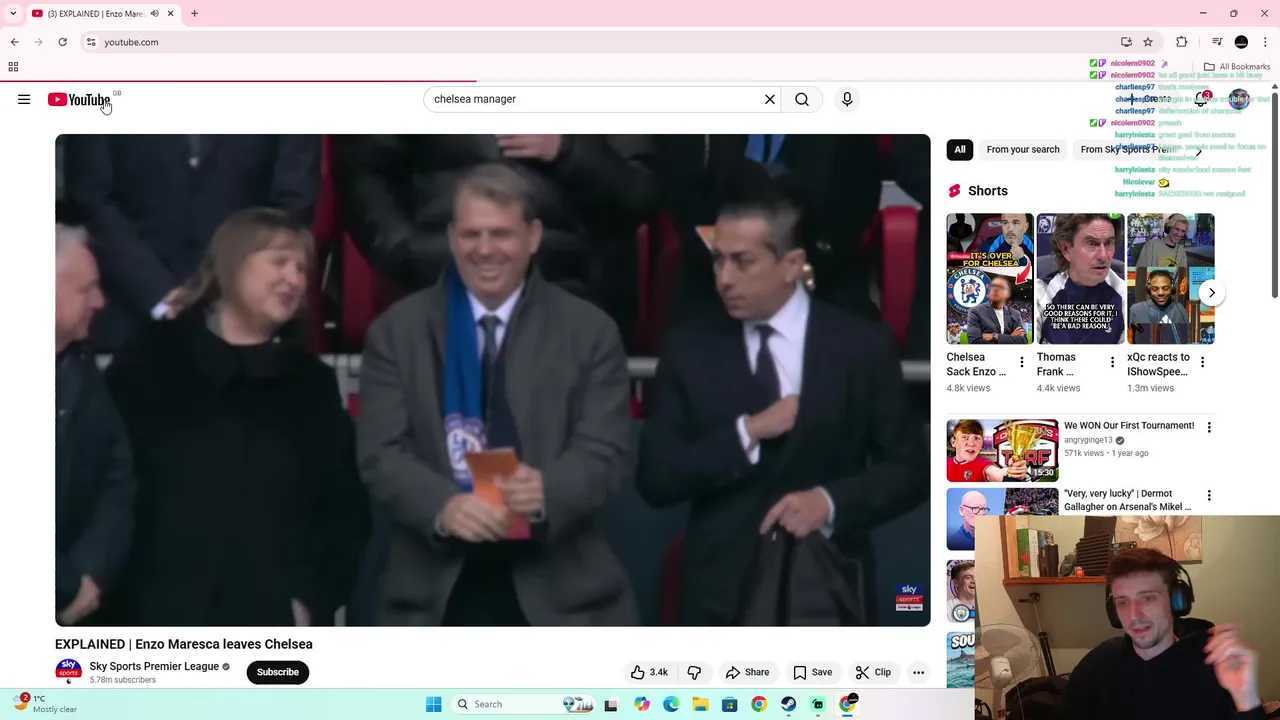
Task: Subscribe to Sky Sports Premier League
Action: point(278,672)
